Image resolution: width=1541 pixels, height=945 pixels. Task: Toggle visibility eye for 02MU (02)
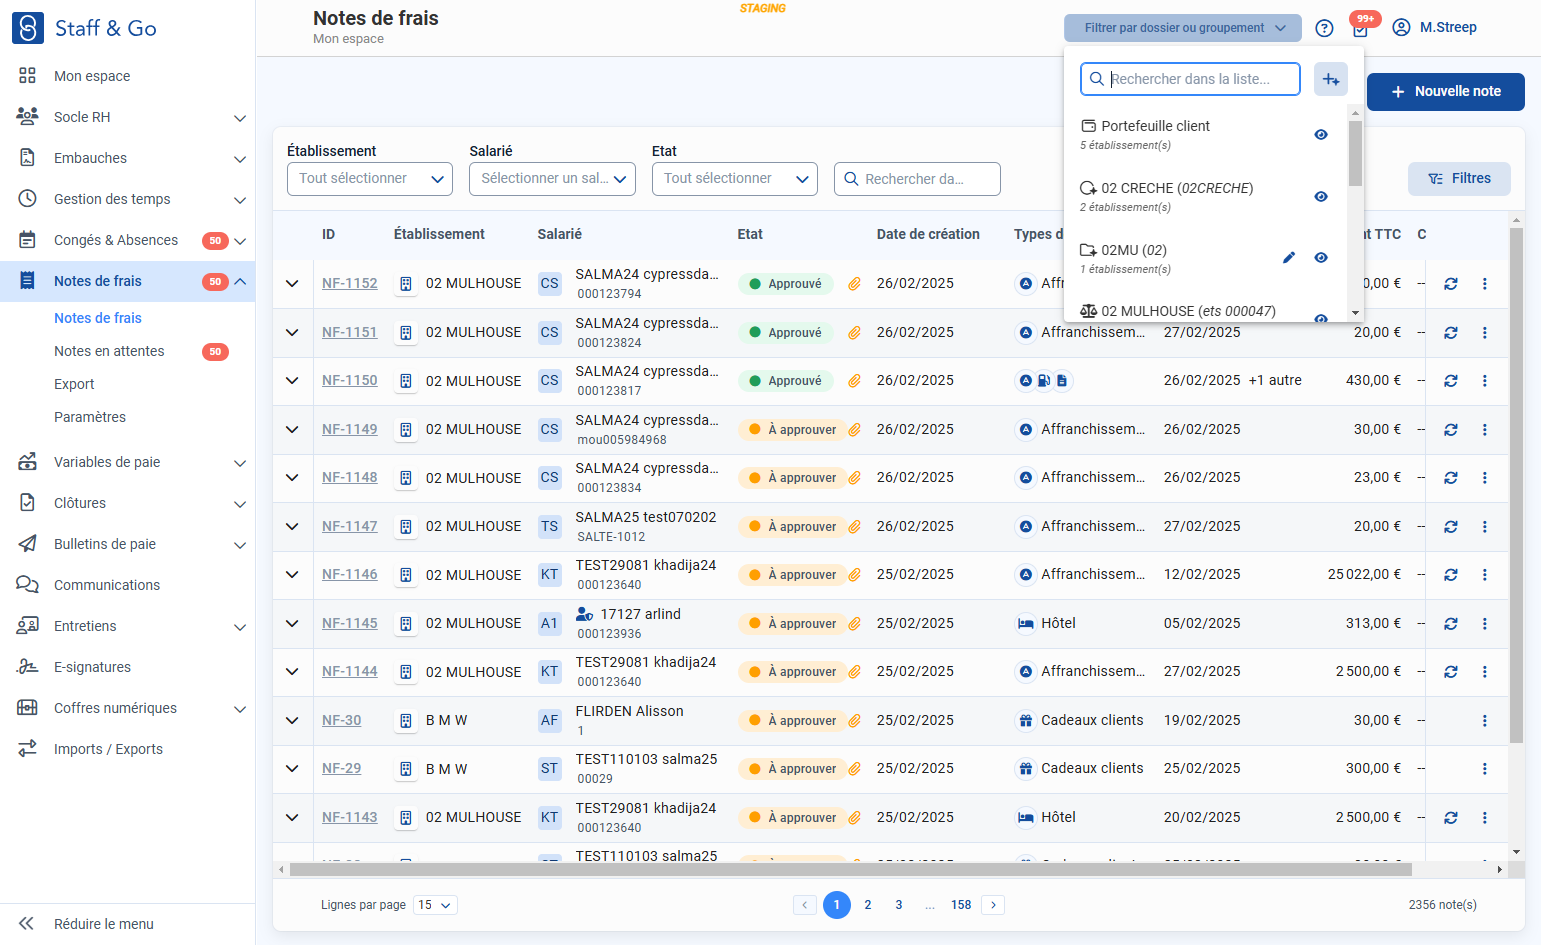coord(1321,258)
